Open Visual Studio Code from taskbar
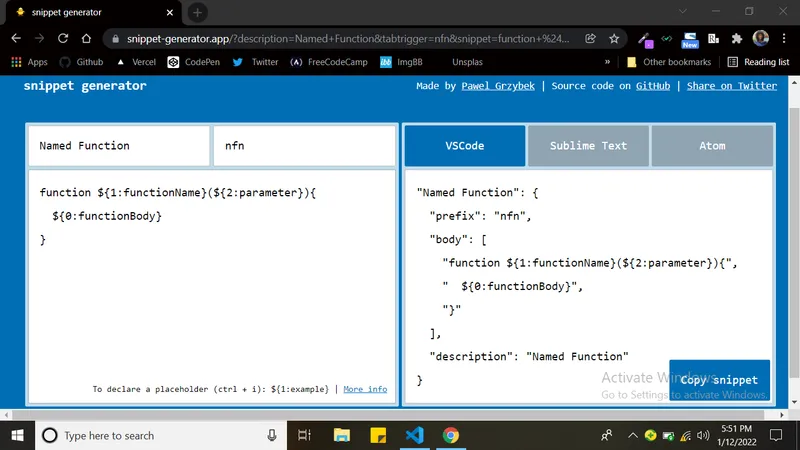The height and width of the screenshot is (450, 800). (415, 436)
